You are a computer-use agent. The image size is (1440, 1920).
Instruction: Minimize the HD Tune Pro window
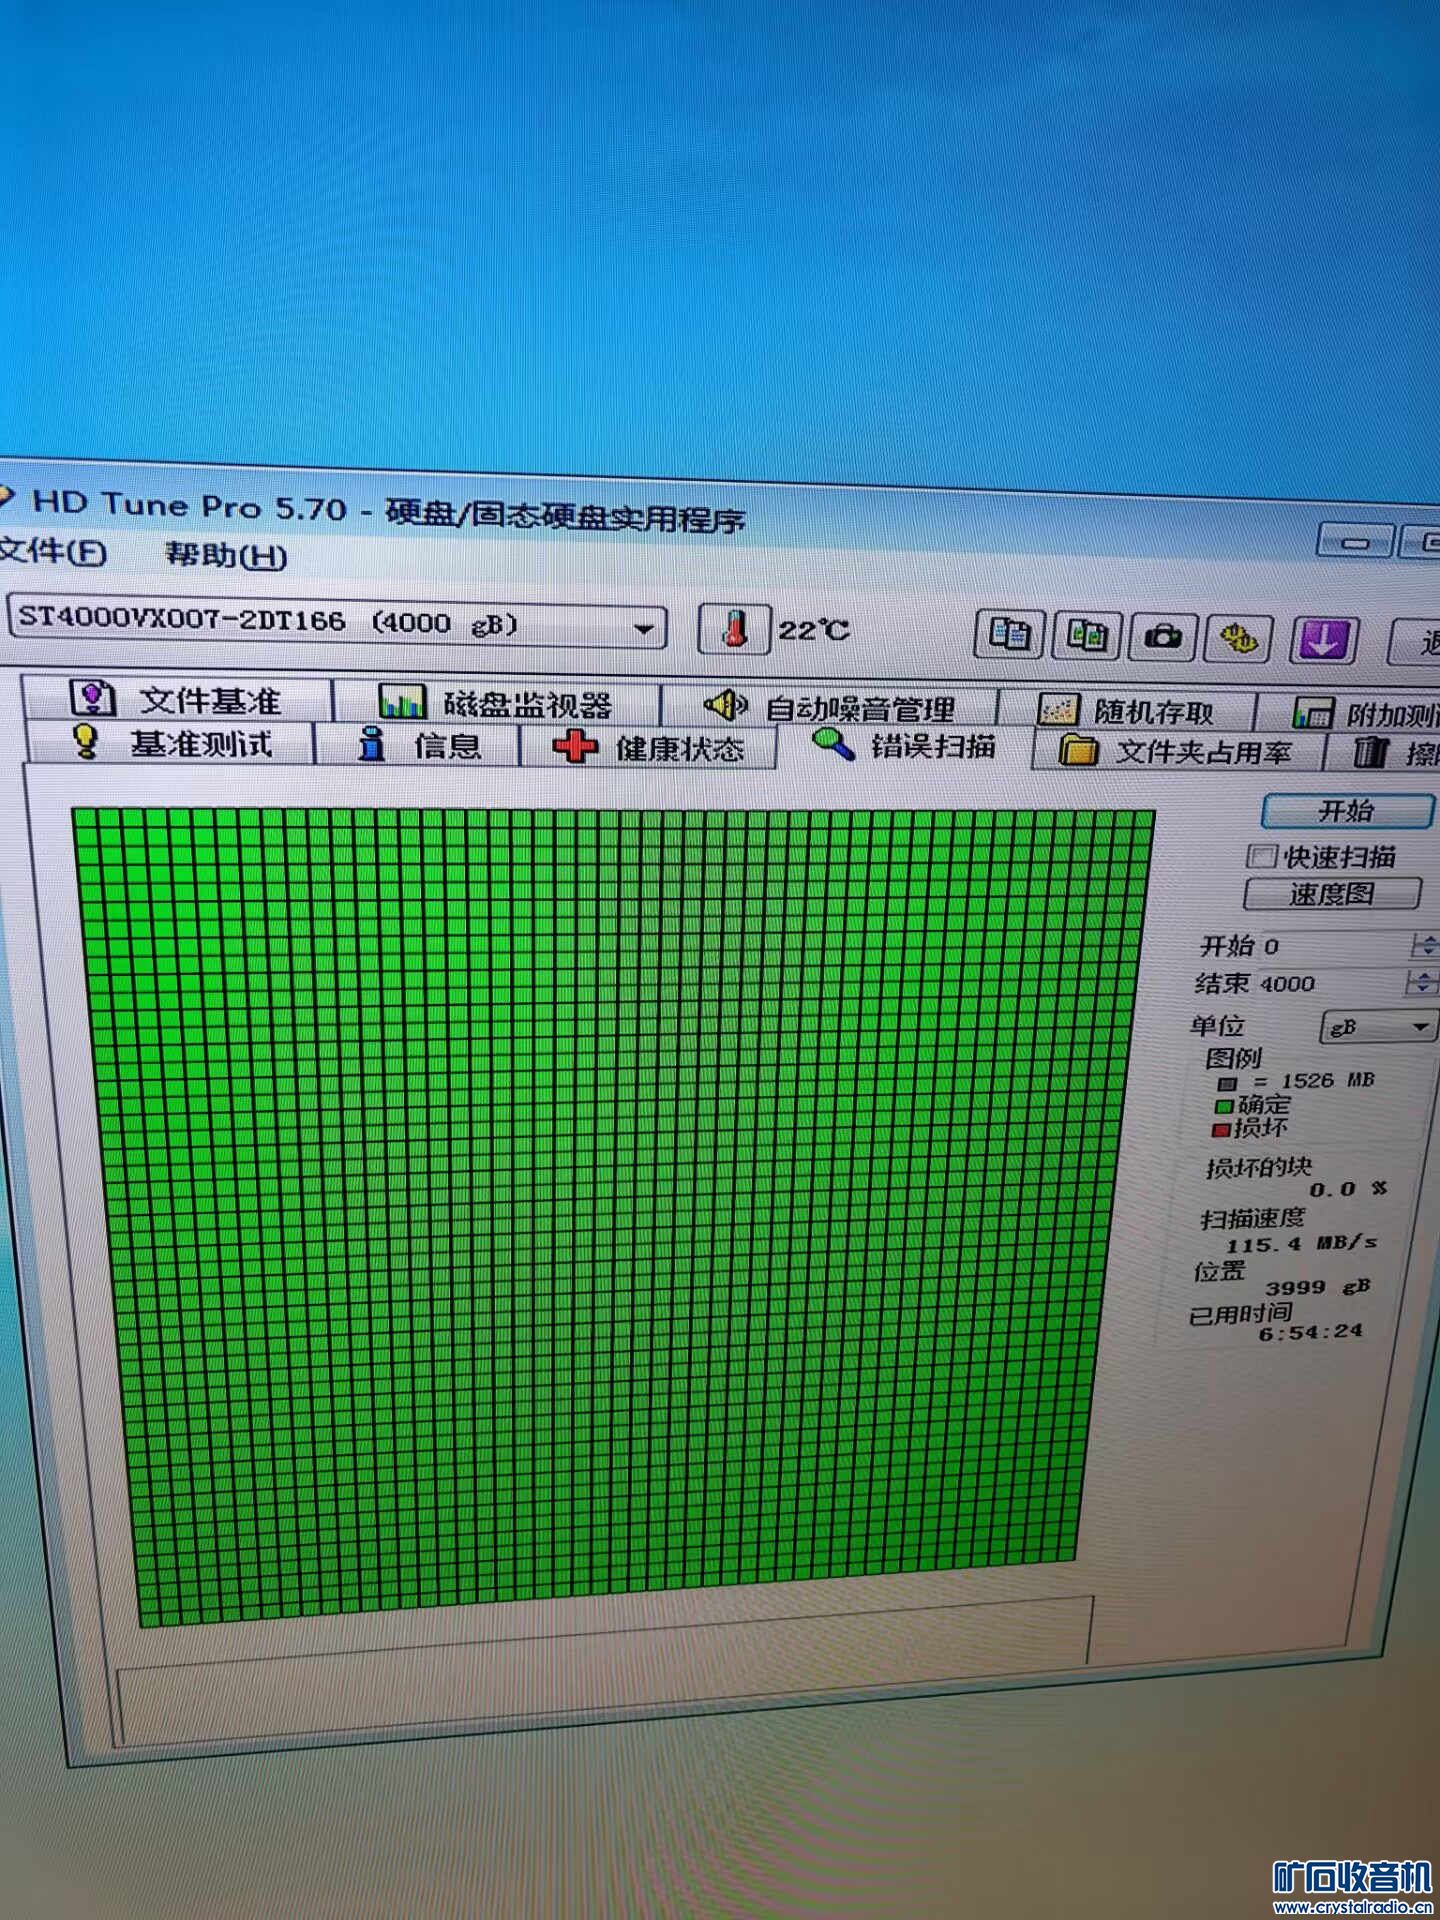click(x=1355, y=541)
